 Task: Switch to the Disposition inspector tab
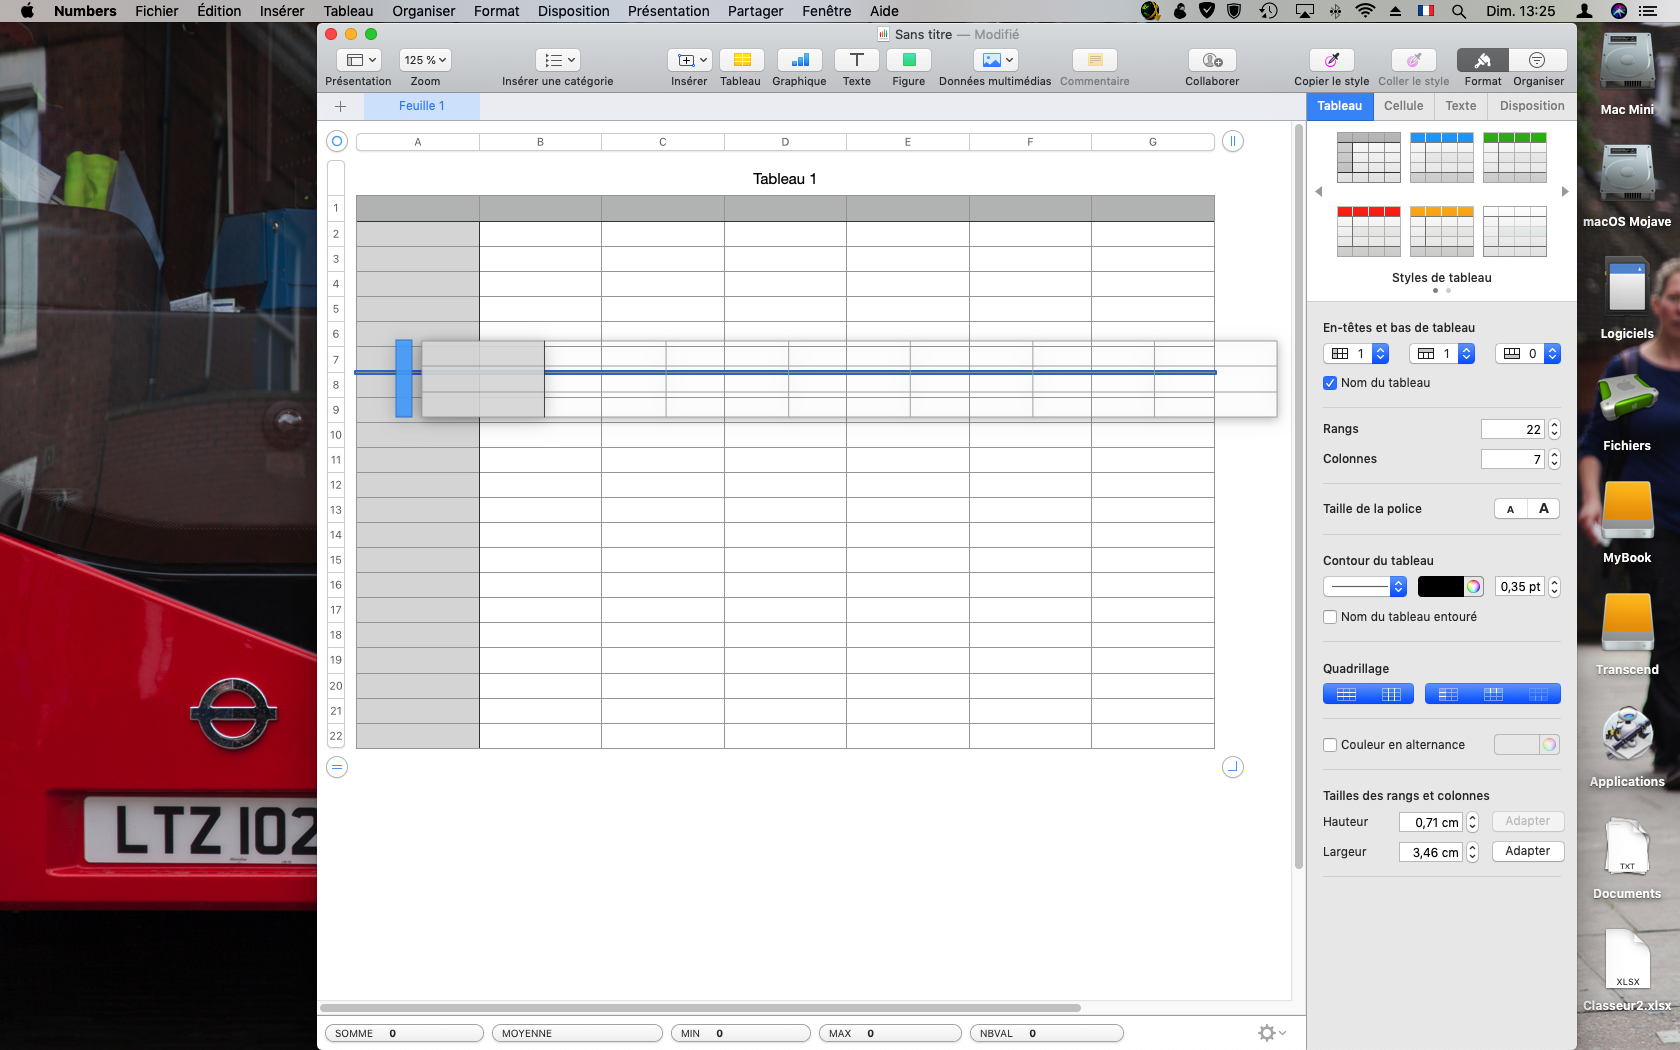pos(1532,106)
